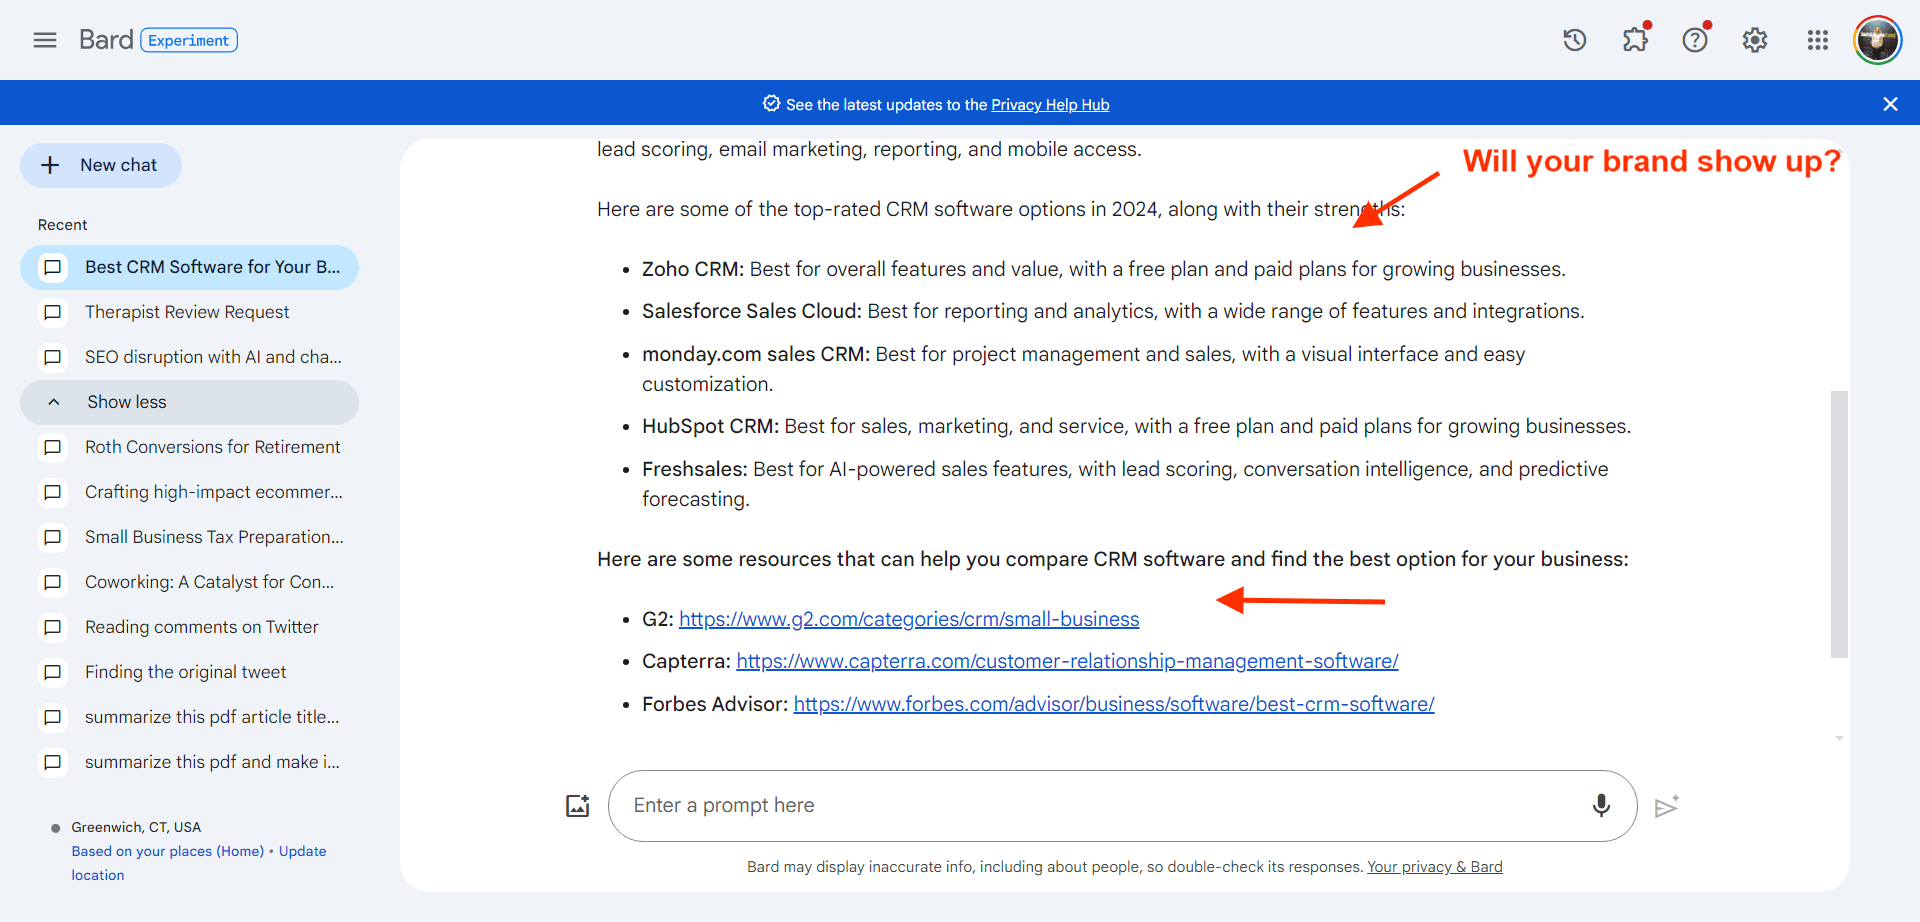Open the help question mark icon
Image resolution: width=1920 pixels, height=922 pixels.
[1695, 40]
